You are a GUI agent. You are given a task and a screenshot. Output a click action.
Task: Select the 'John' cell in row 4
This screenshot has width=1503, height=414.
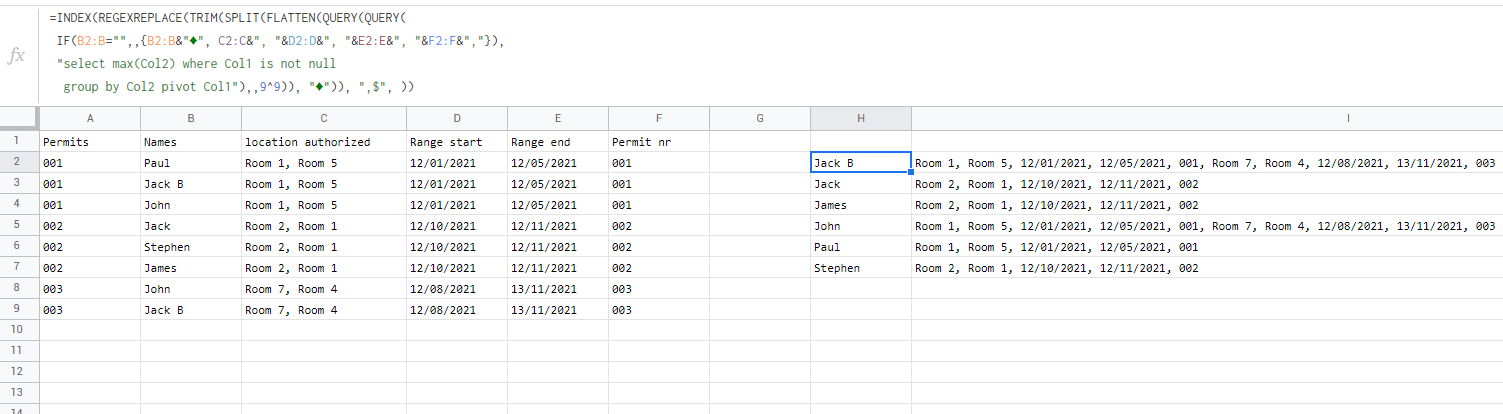click(191, 204)
